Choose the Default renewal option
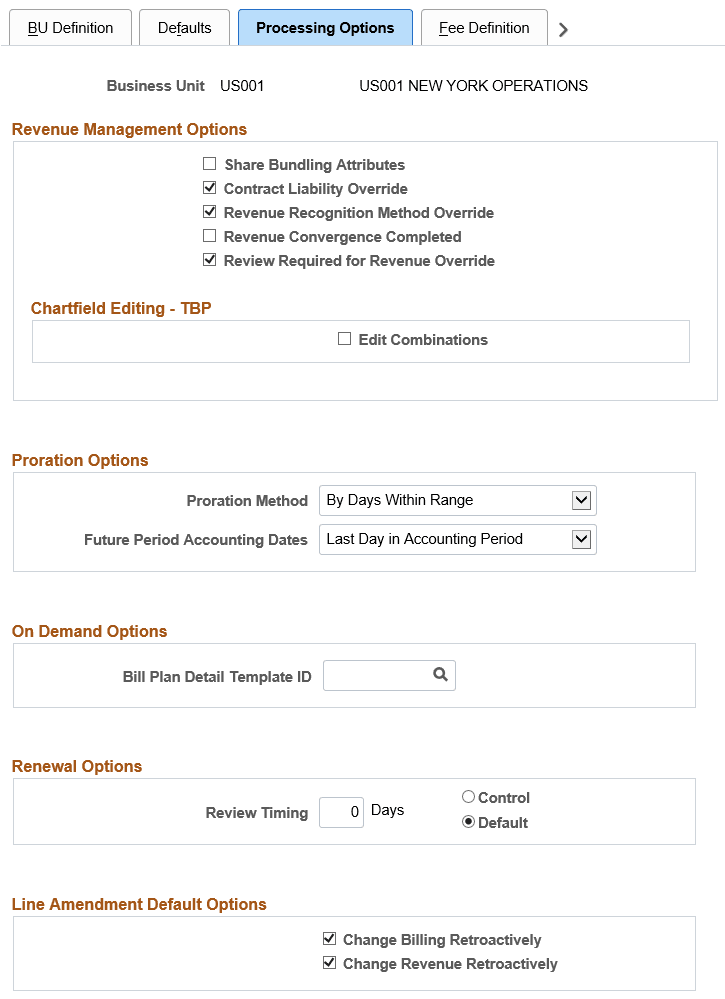 pos(467,821)
